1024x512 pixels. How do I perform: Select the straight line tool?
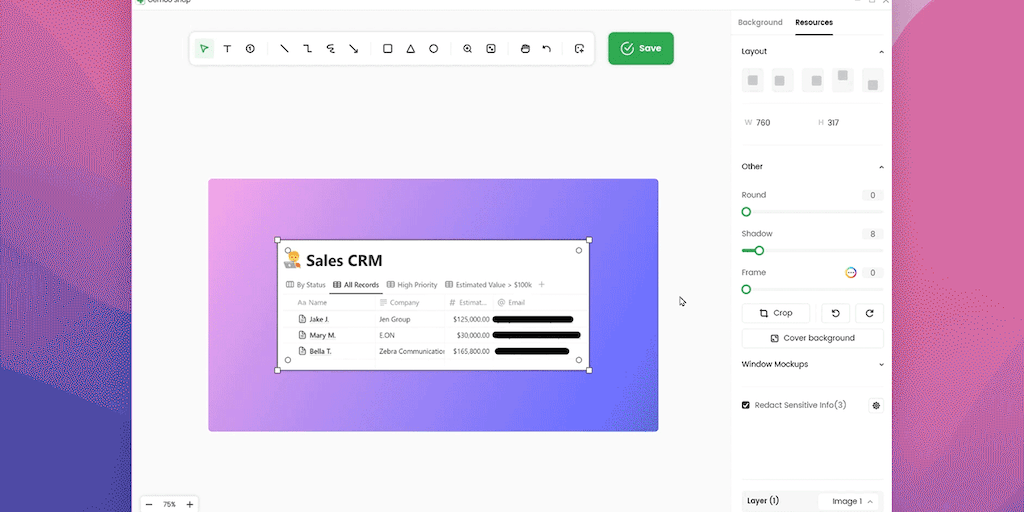click(x=284, y=48)
